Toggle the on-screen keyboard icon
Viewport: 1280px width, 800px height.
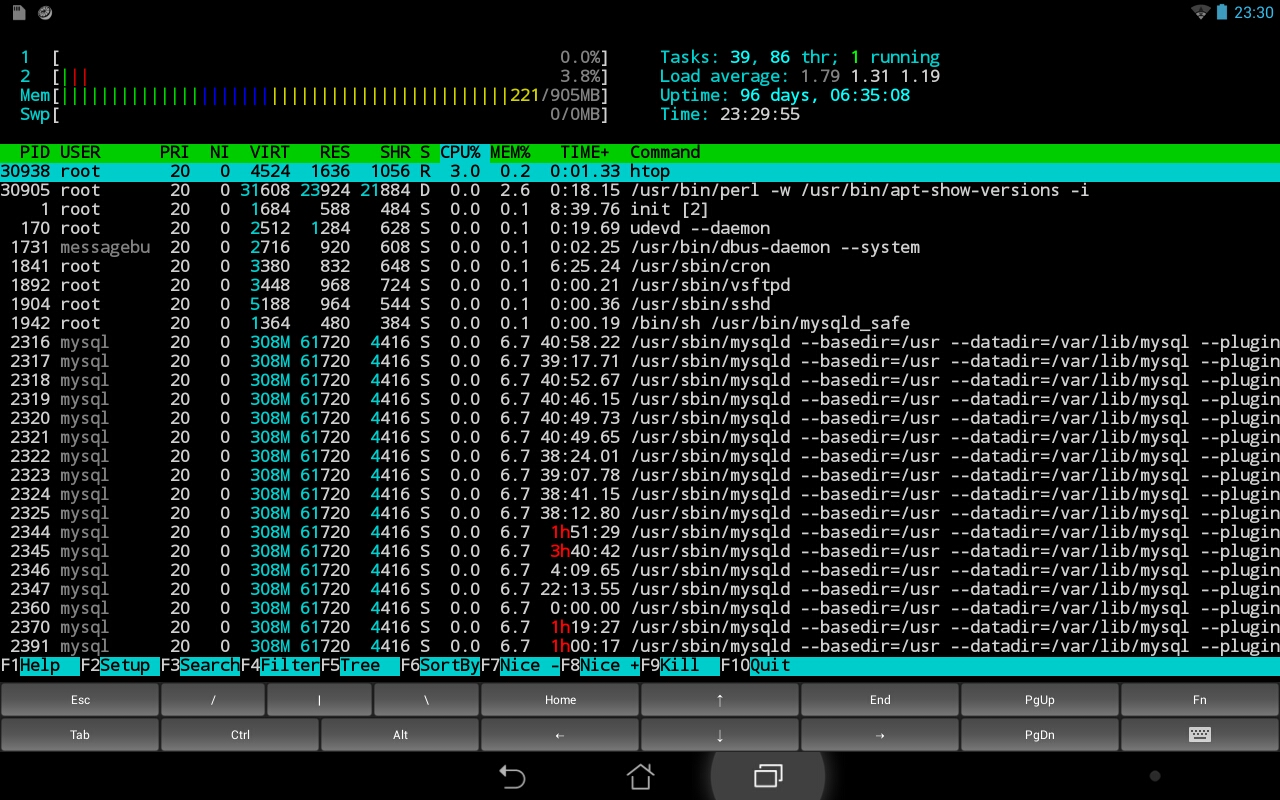tap(1199, 735)
